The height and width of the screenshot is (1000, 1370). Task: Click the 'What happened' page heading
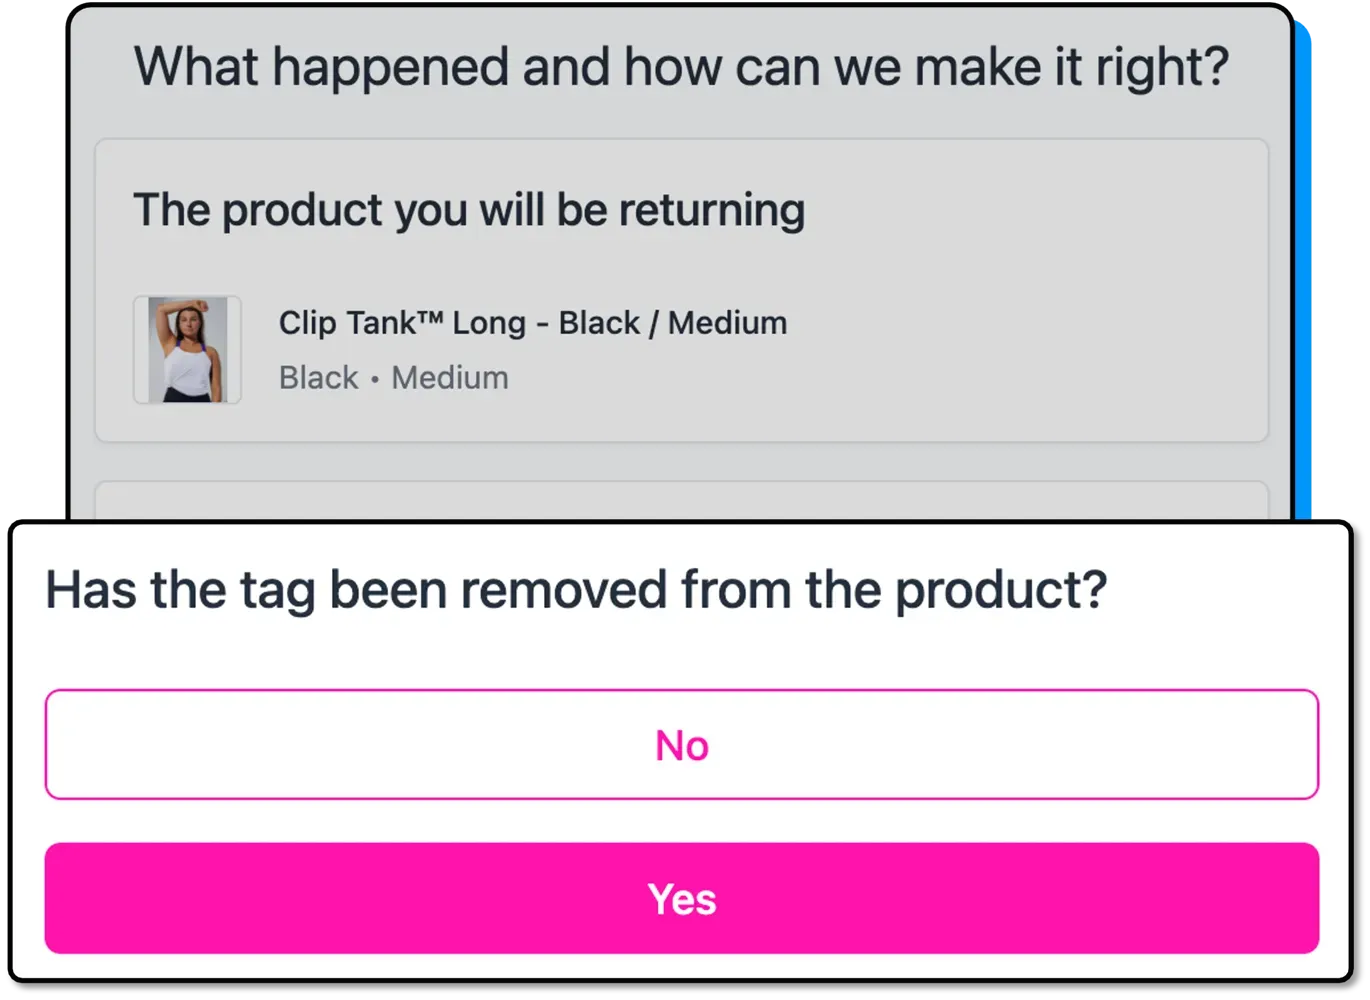click(x=681, y=67)
